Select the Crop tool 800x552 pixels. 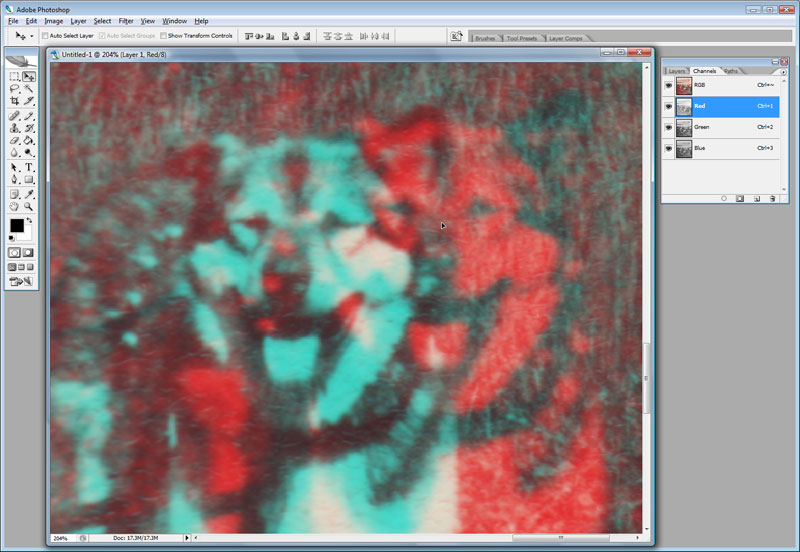[15, 101]
